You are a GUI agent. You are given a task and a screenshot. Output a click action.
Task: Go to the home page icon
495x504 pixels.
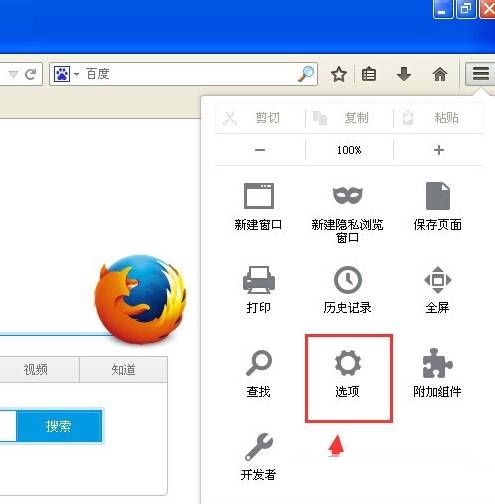(x=440, y=74)
